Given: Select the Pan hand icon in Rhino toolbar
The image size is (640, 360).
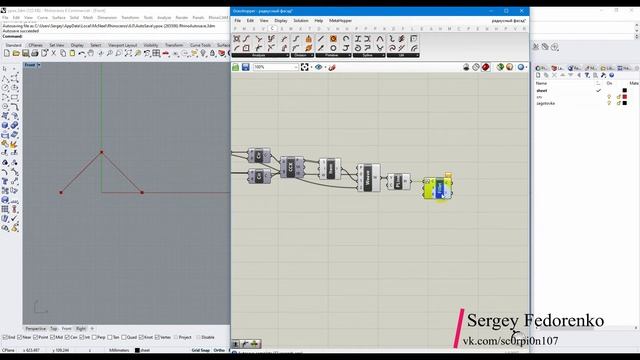Looking at the screenshot, I should pos(91,53).
